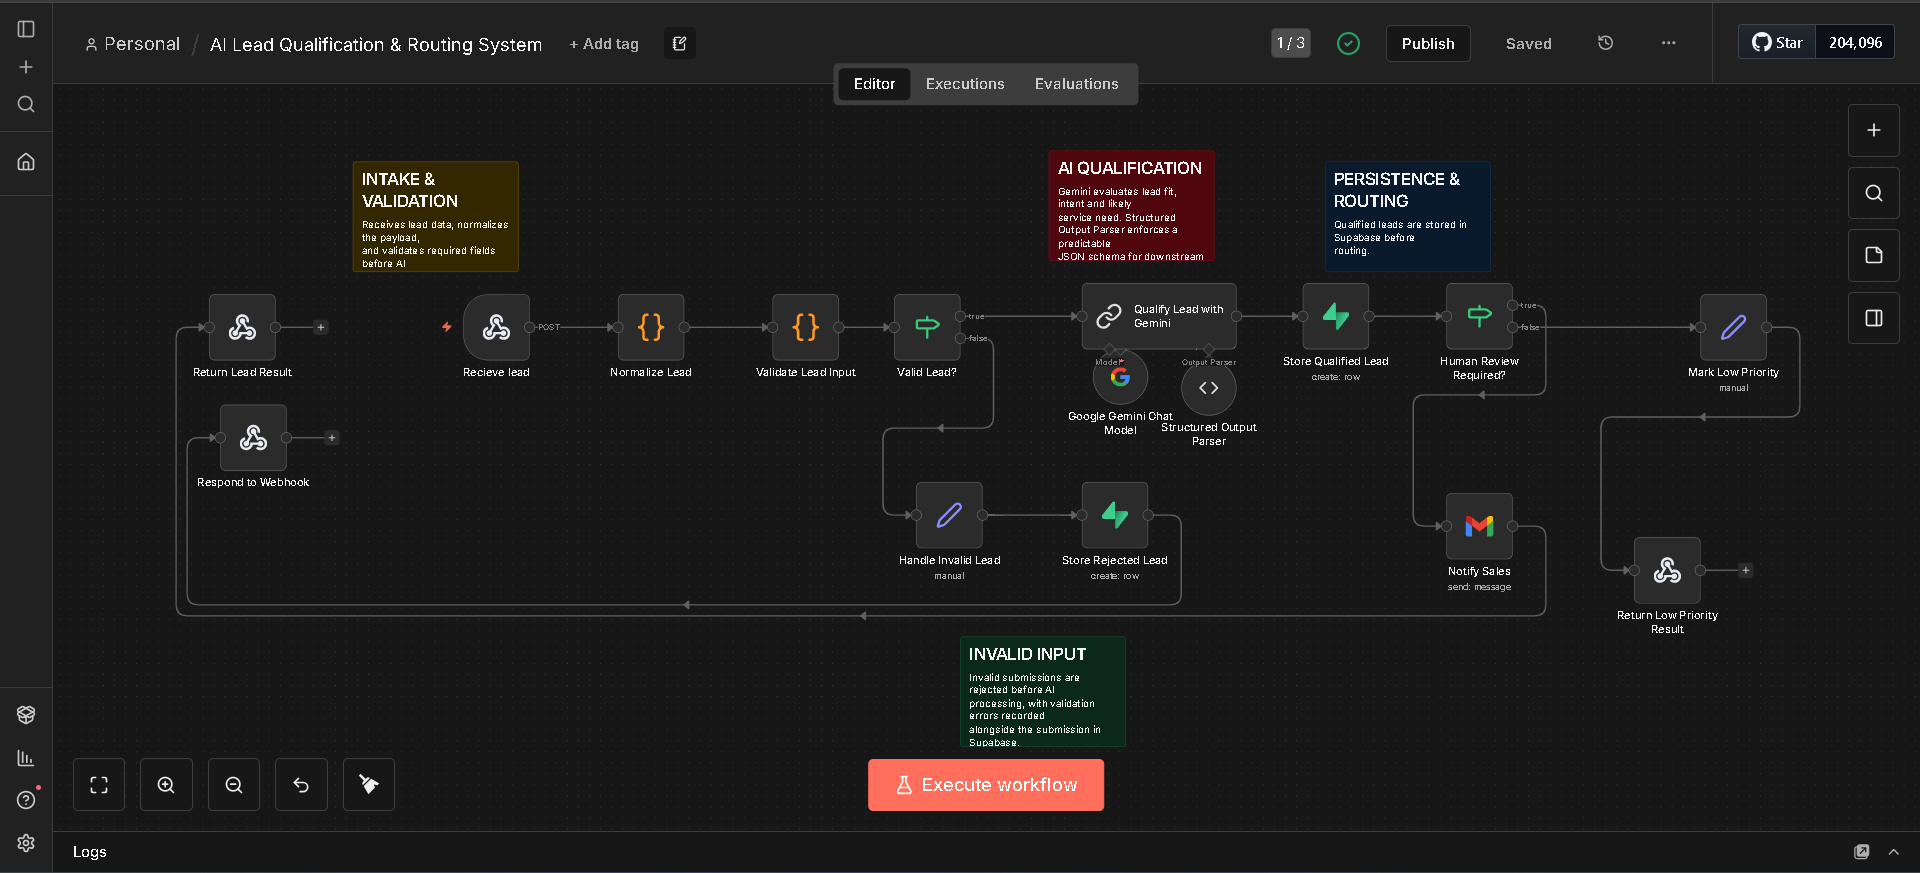Select the Google Gemini Chat Model node

coord(1120,377)
